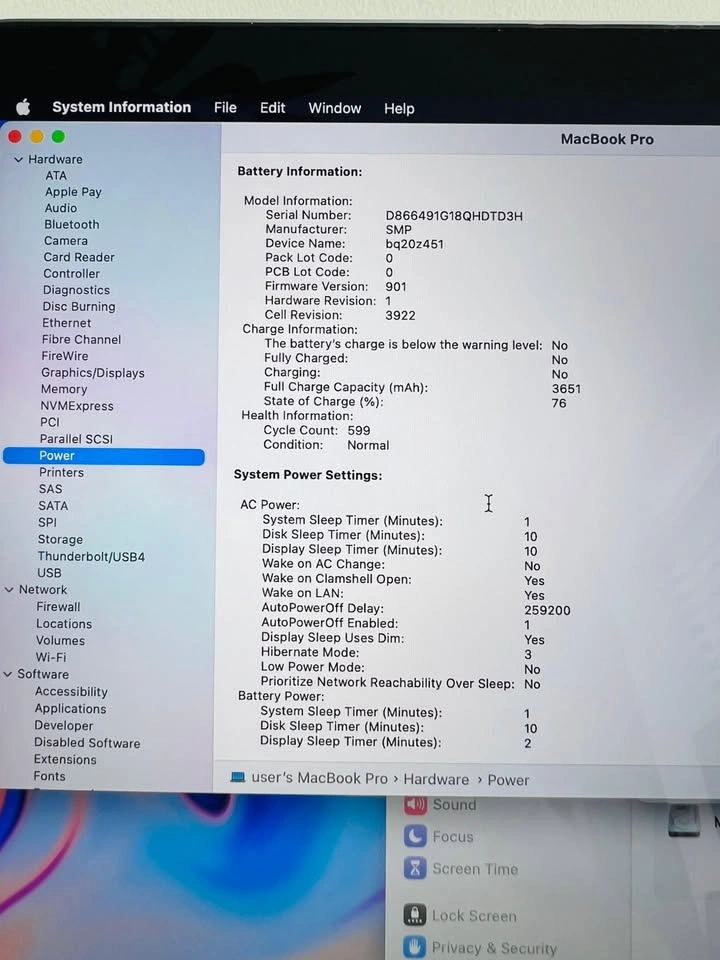The width and height of the screenshot is (720, 960).
Task: Open the Window menu
Action: tap(334, 108)
